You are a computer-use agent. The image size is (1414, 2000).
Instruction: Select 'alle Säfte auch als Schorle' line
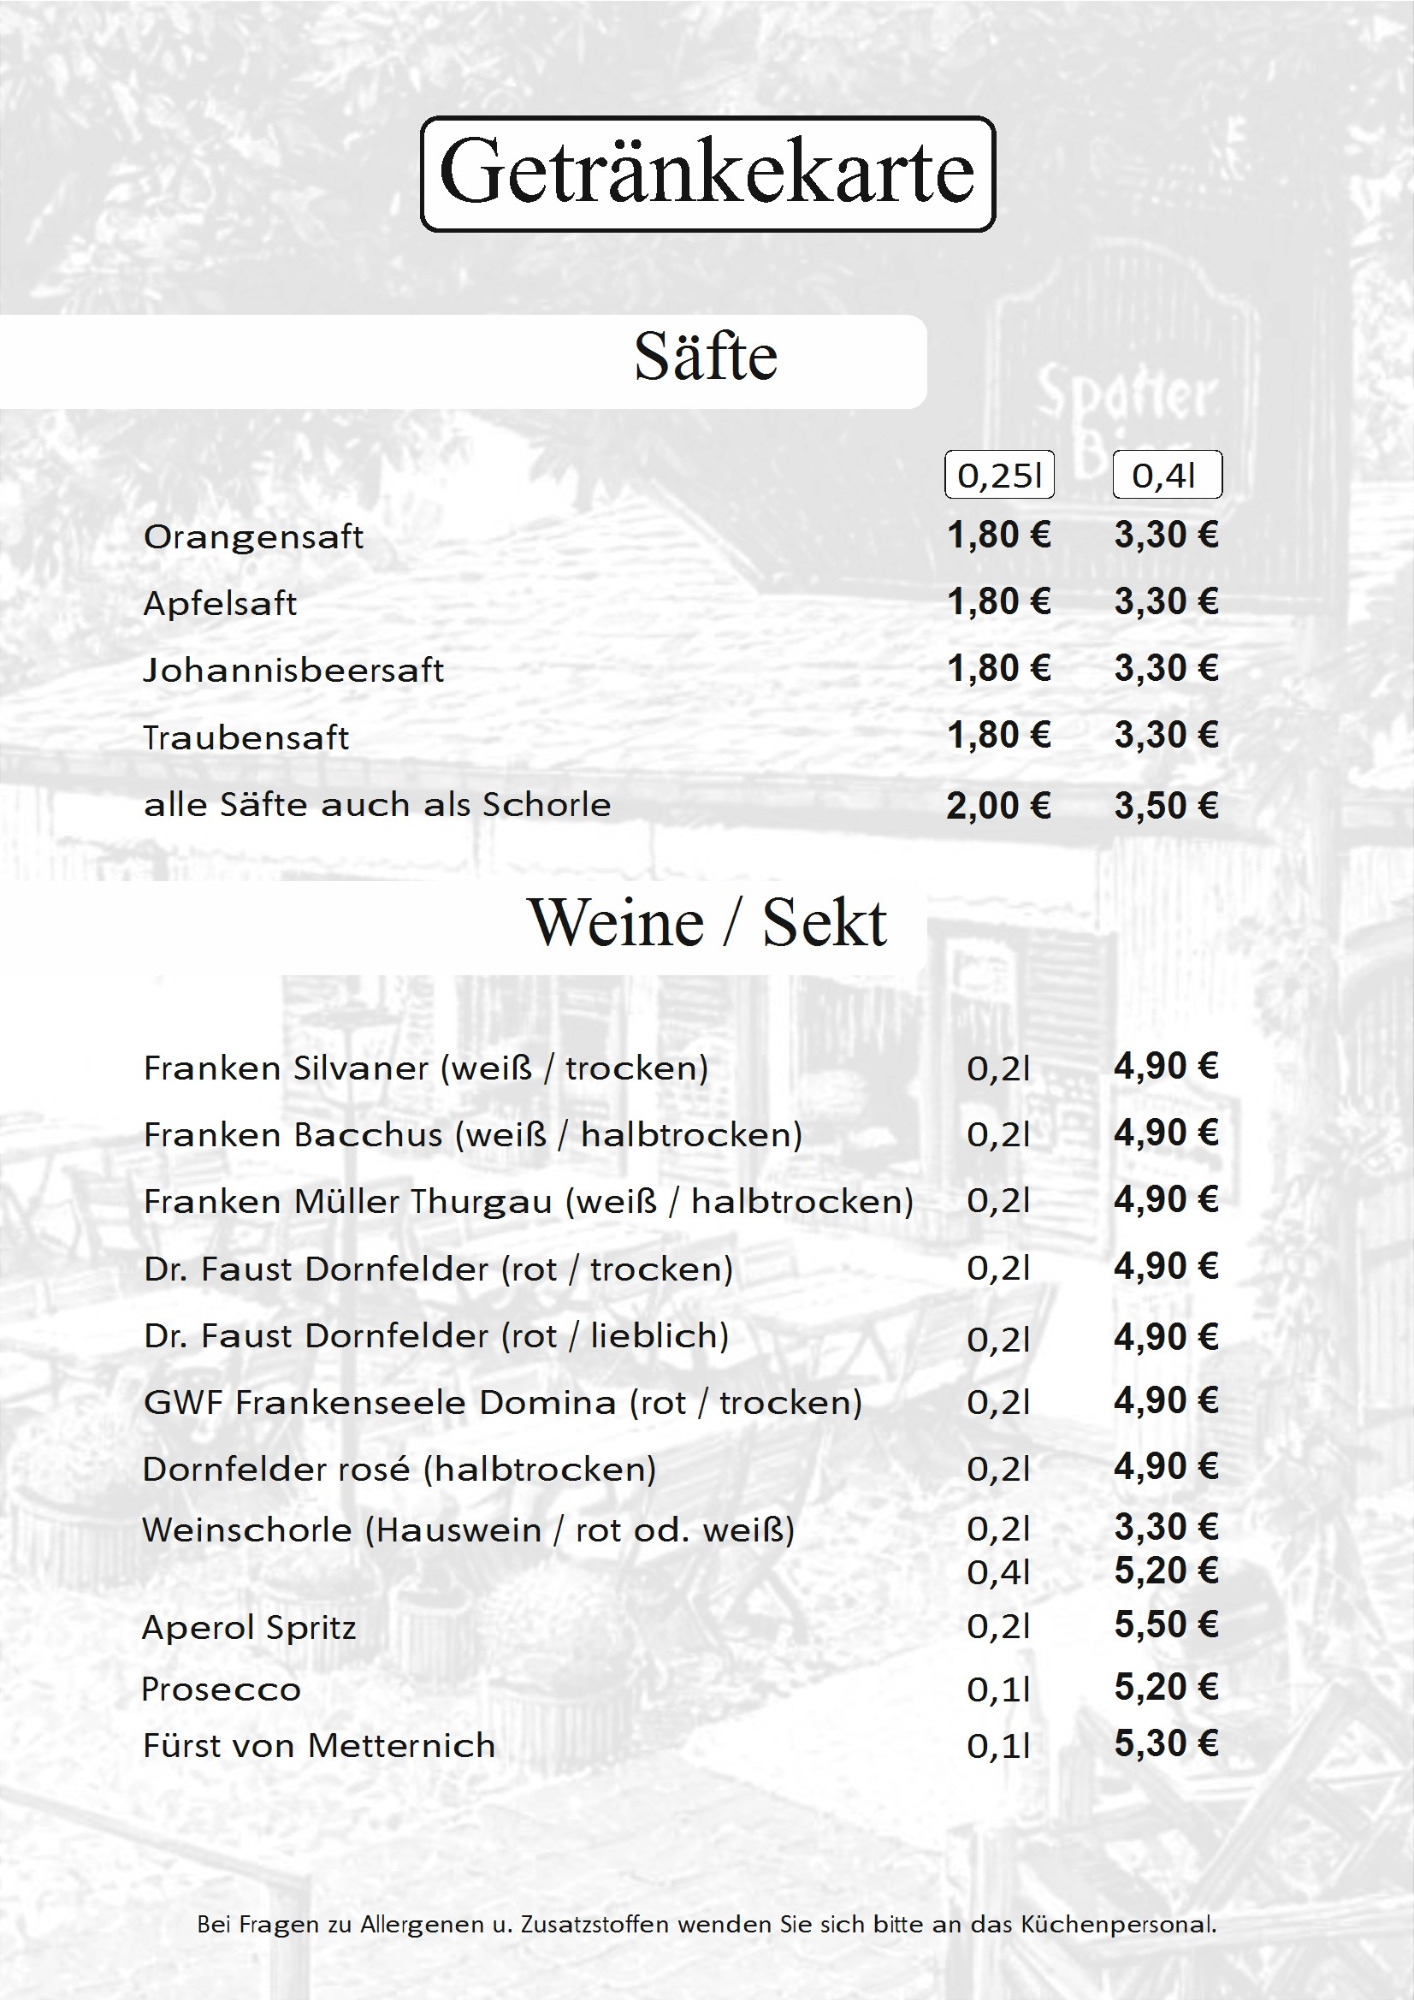tap(377, 804)
